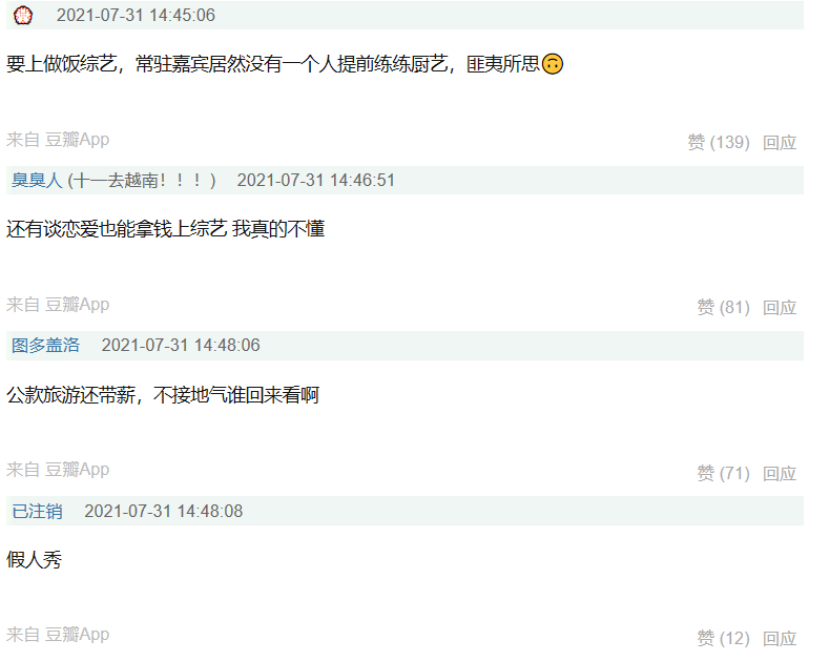Open 已注销 user profile link

click(37, 511)
